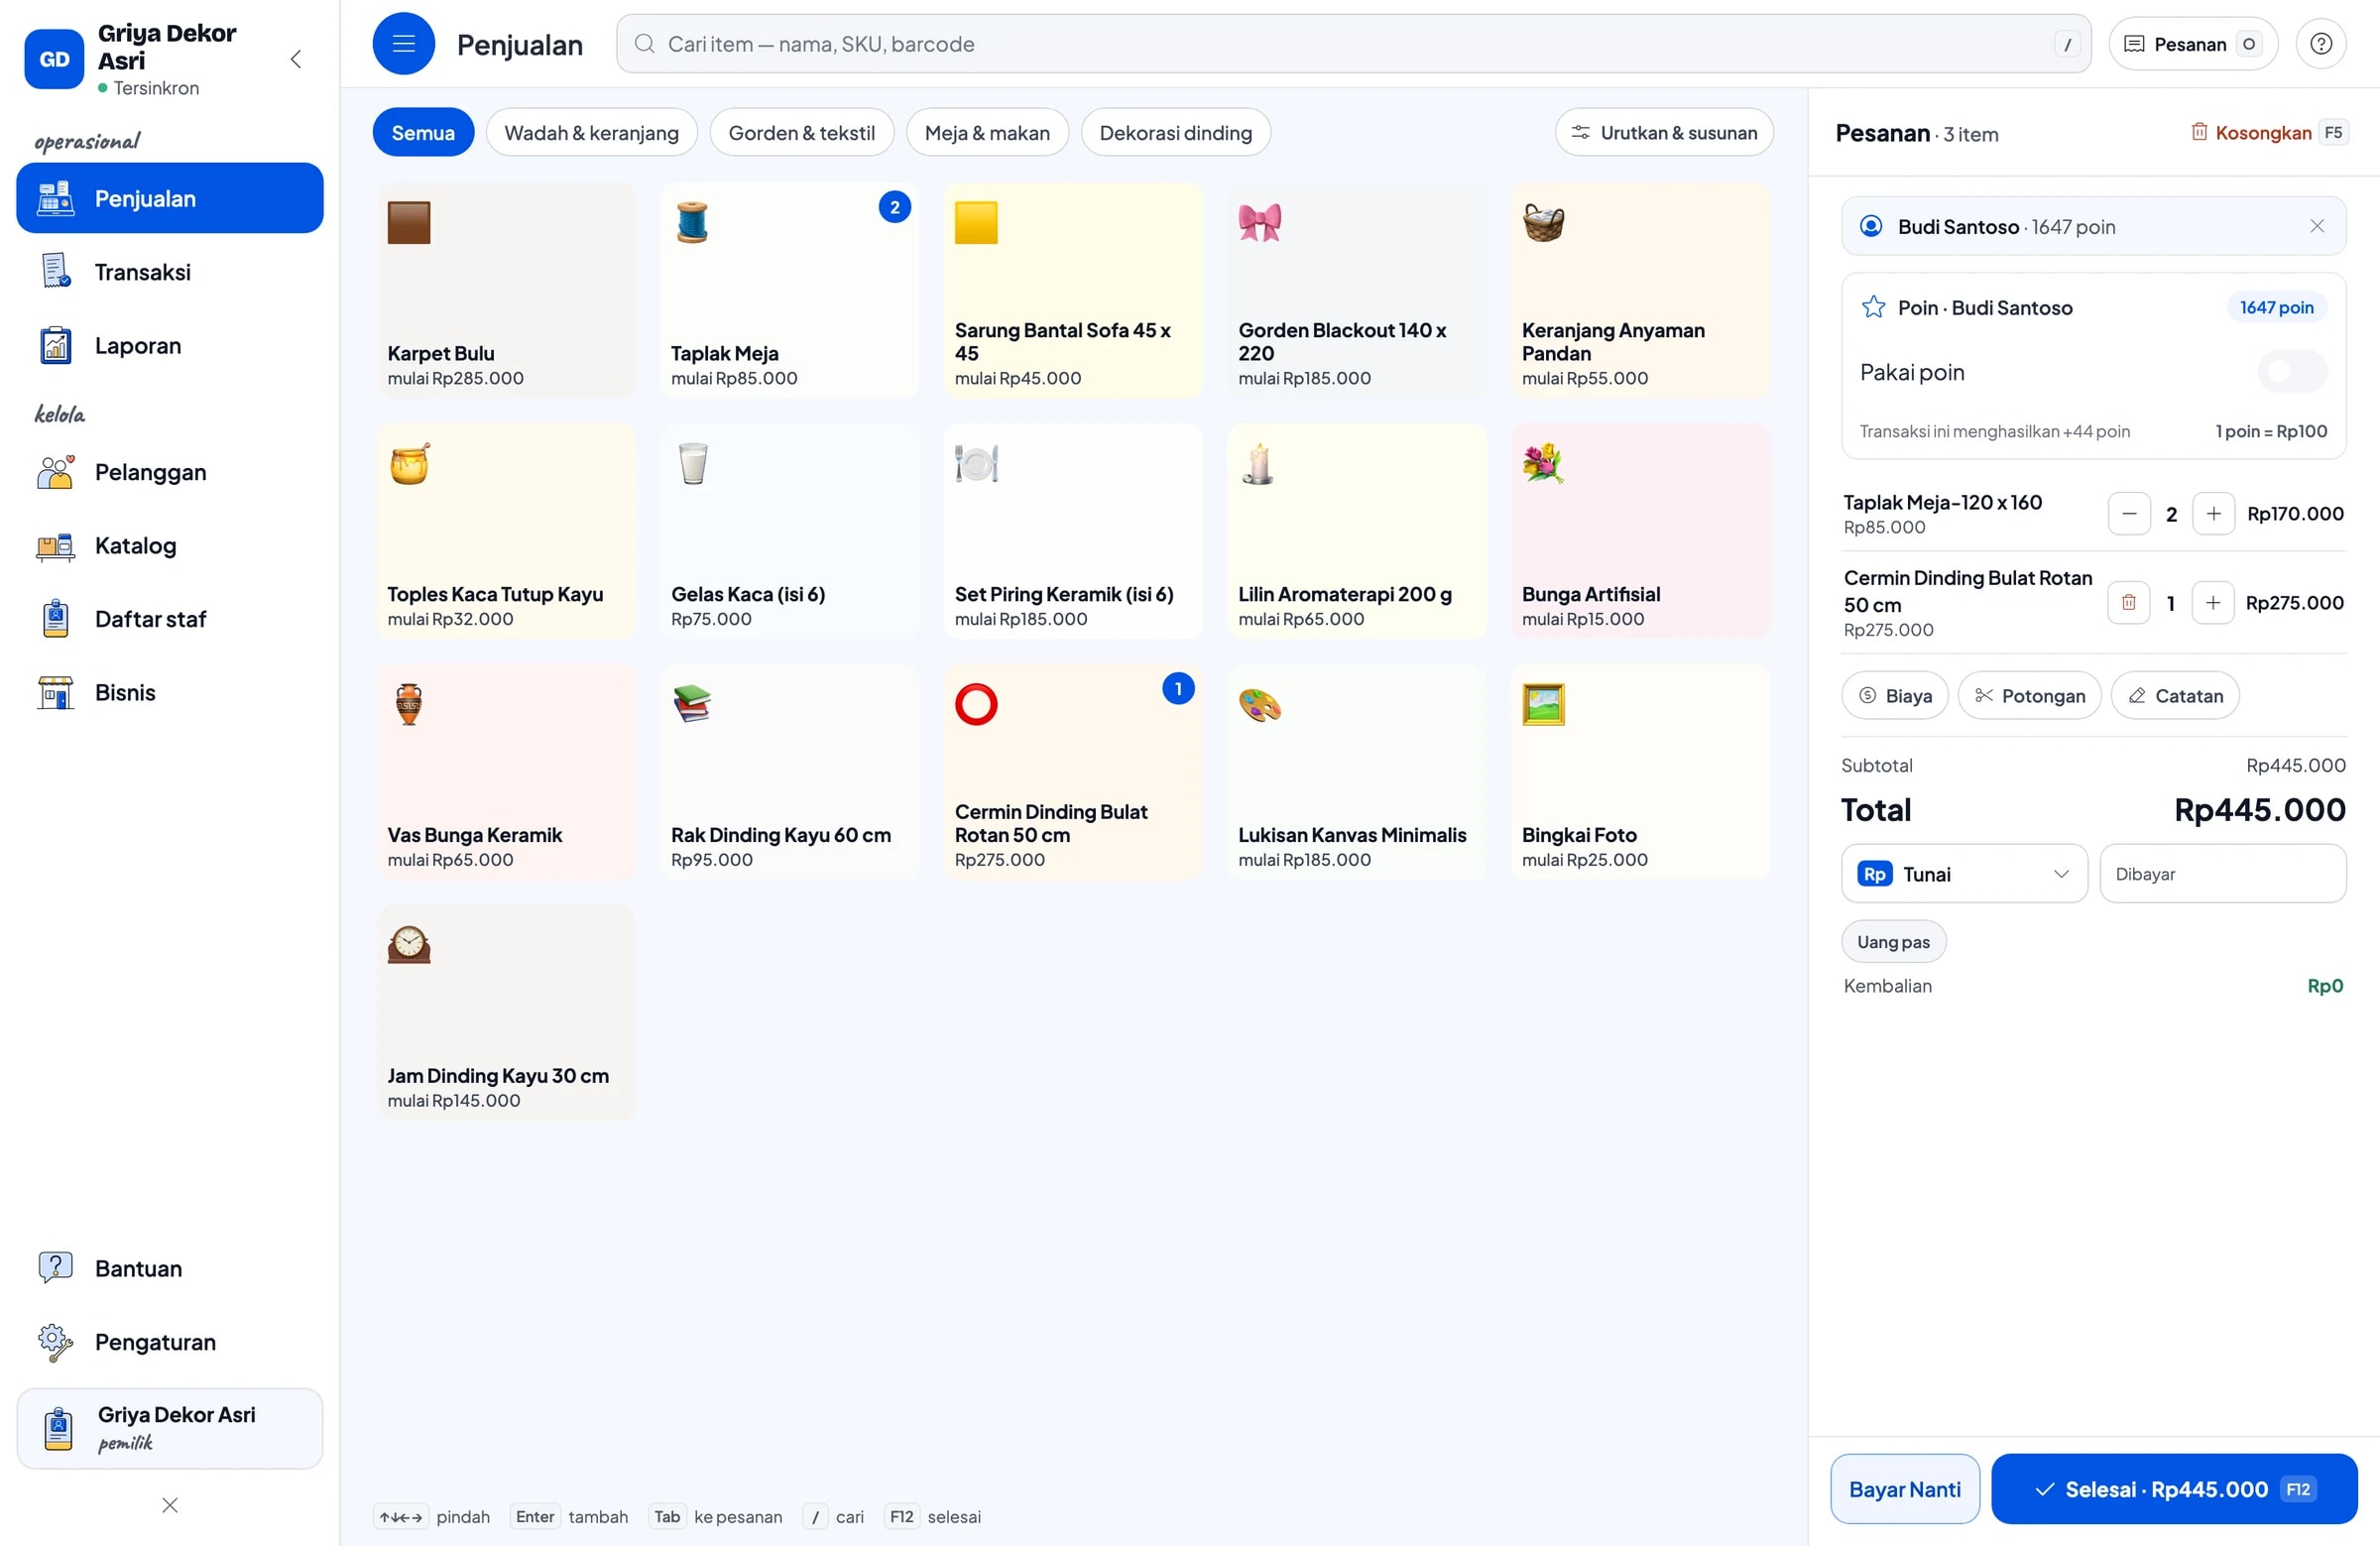Remove Cermin Dinding item with trash icon
The image size is (2380, 1546).
[2128, 603]
